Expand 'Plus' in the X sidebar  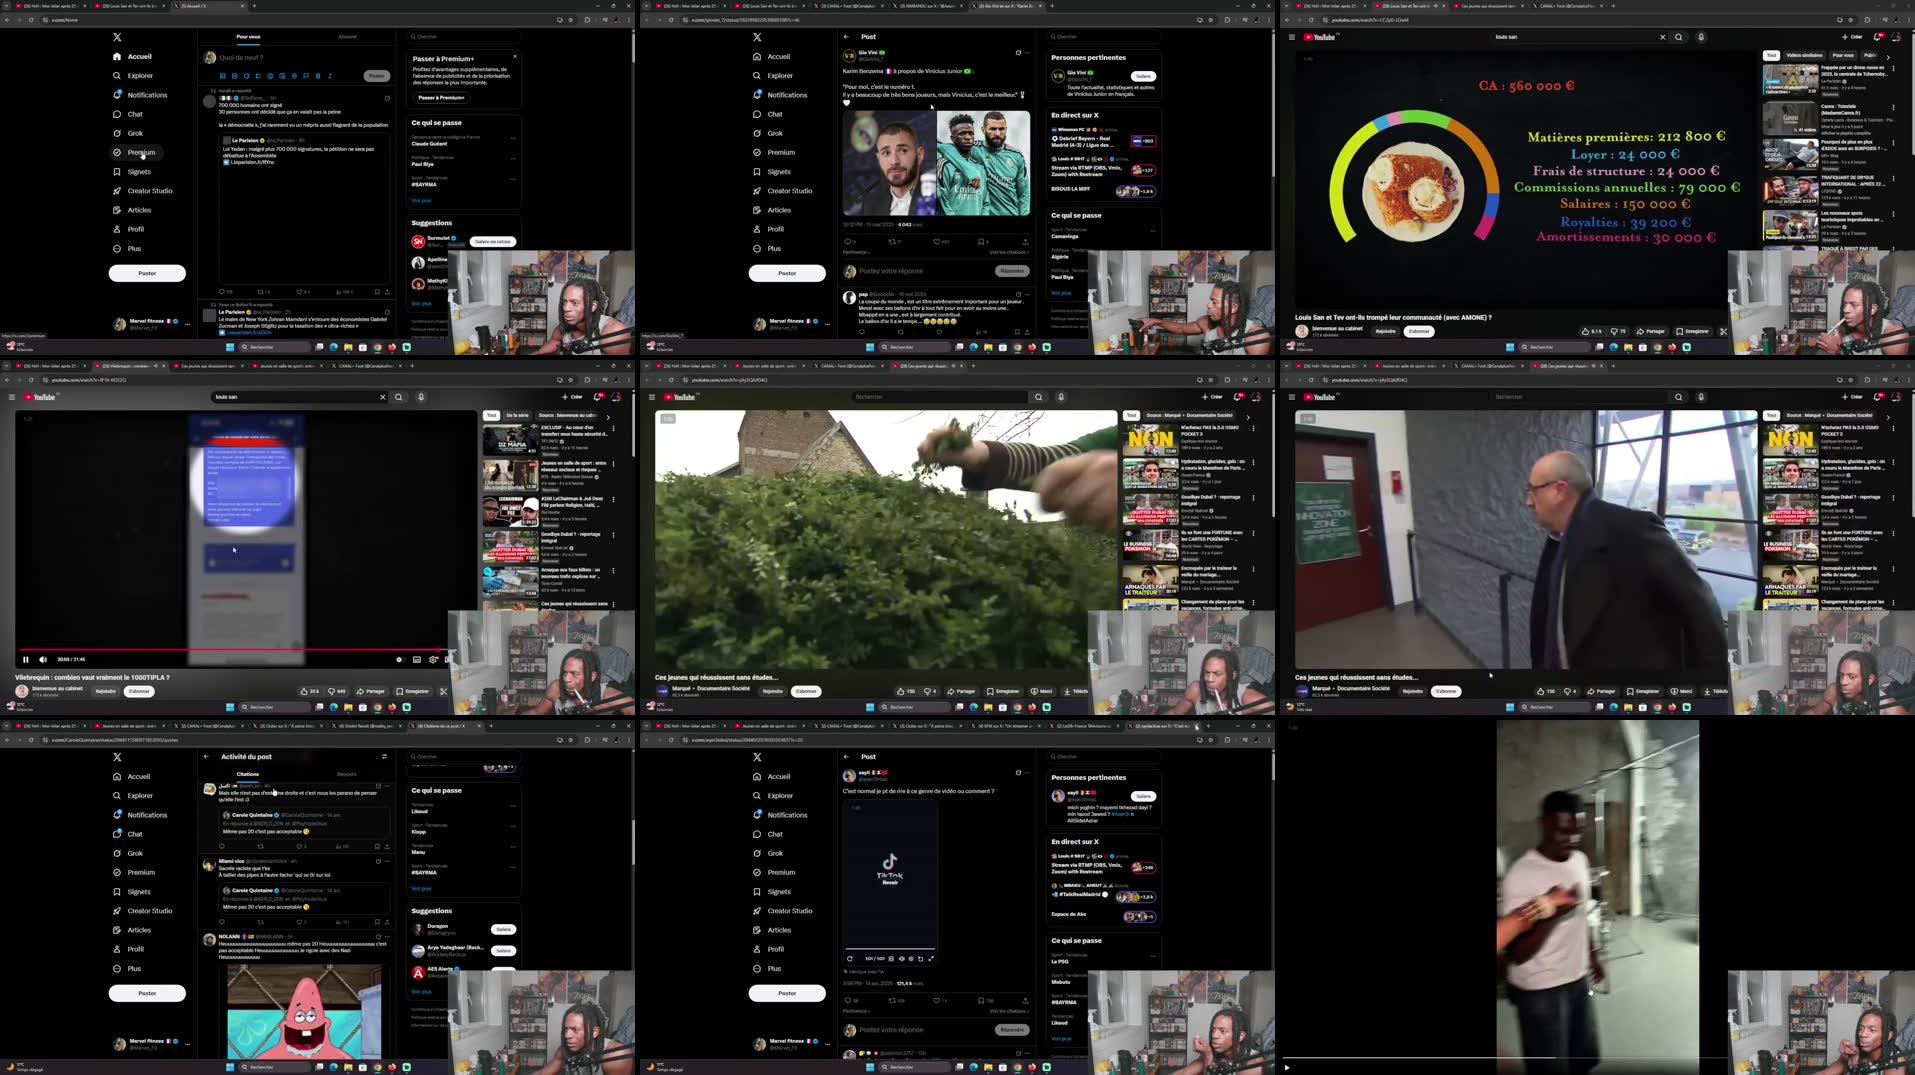134,248
